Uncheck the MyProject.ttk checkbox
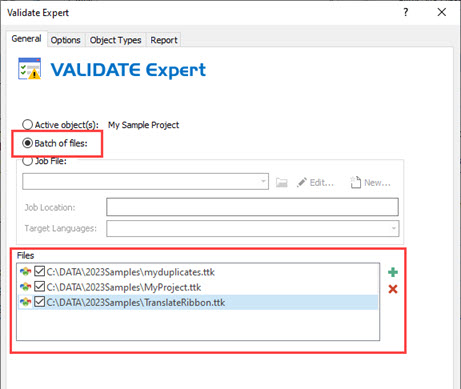The height and width of the screenshot is (389, 461). (x=40, y=286)
